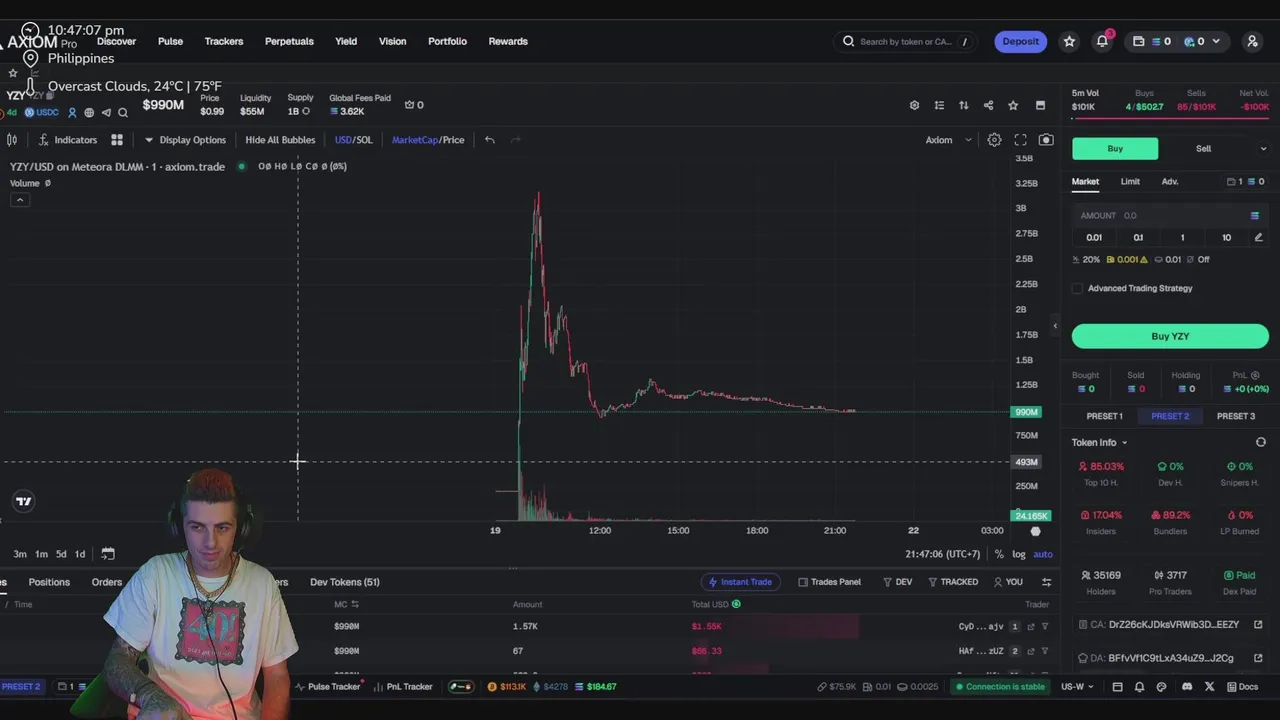The width and height of the screenshot is (1280, 720).
Task: Go to the Trackers page
Action: tap(224, 41)
